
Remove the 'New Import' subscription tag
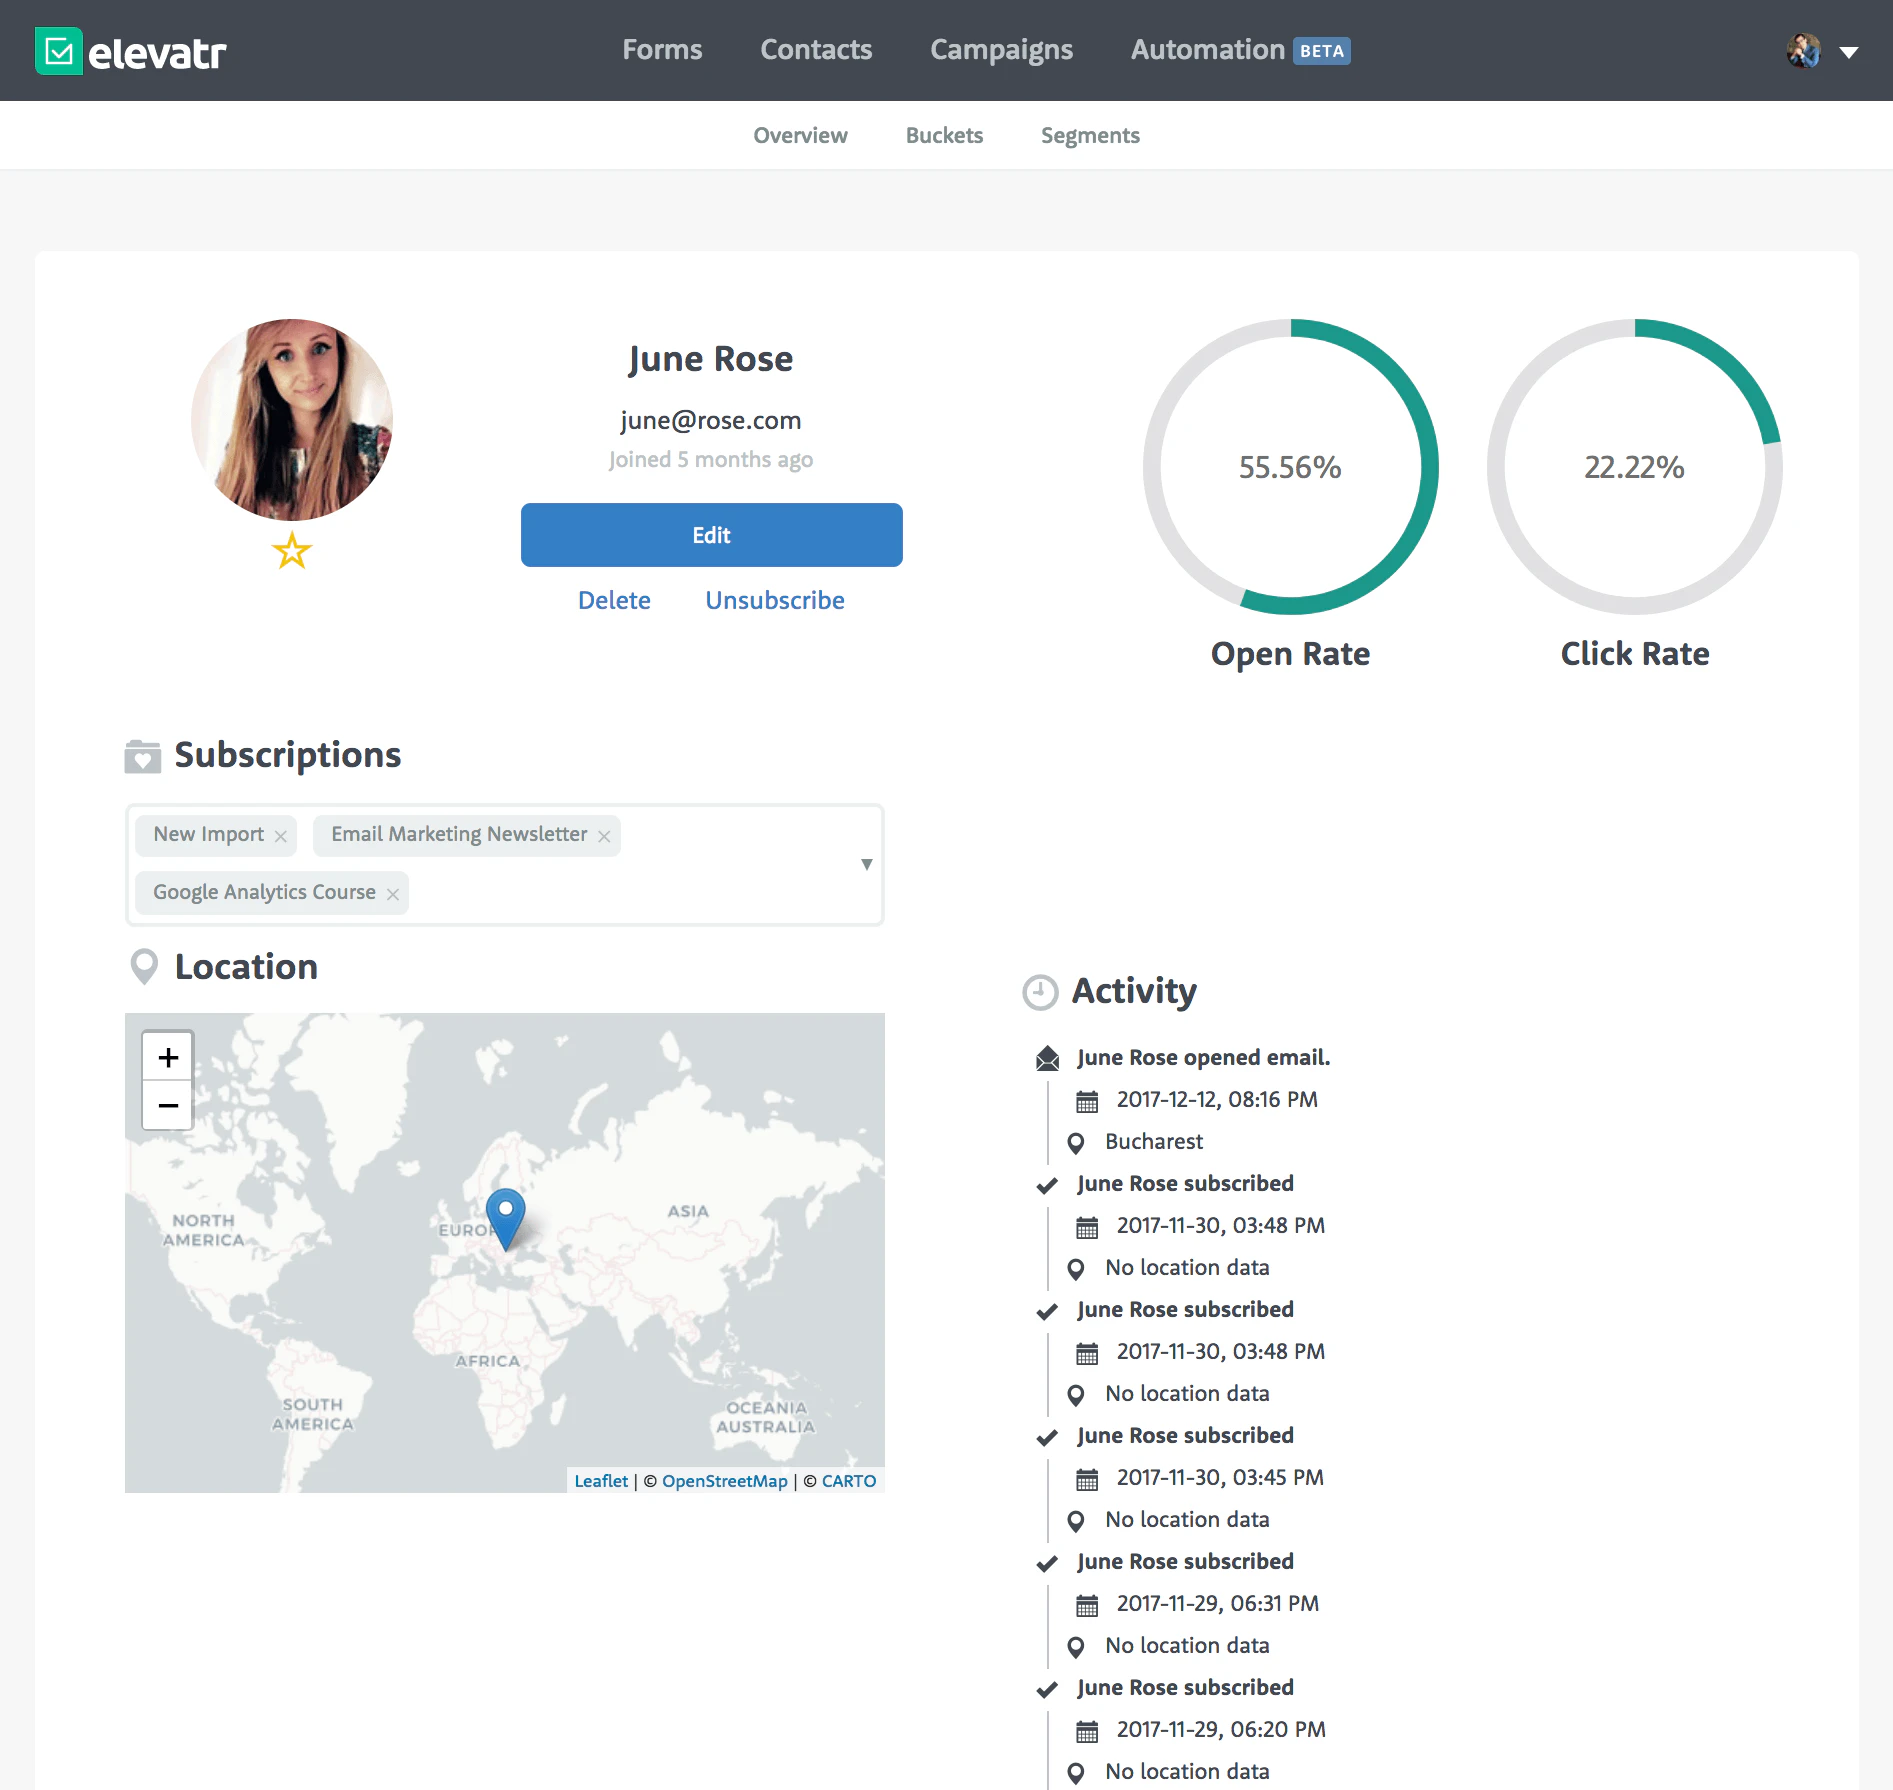click(x=283, y=835)
